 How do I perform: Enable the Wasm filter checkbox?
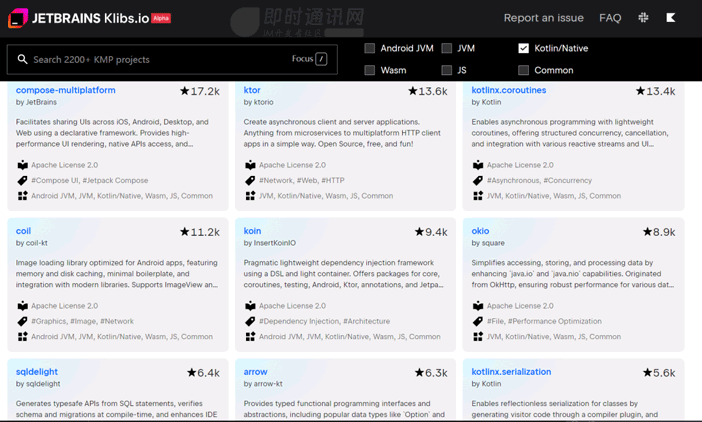tap(369, 70)
